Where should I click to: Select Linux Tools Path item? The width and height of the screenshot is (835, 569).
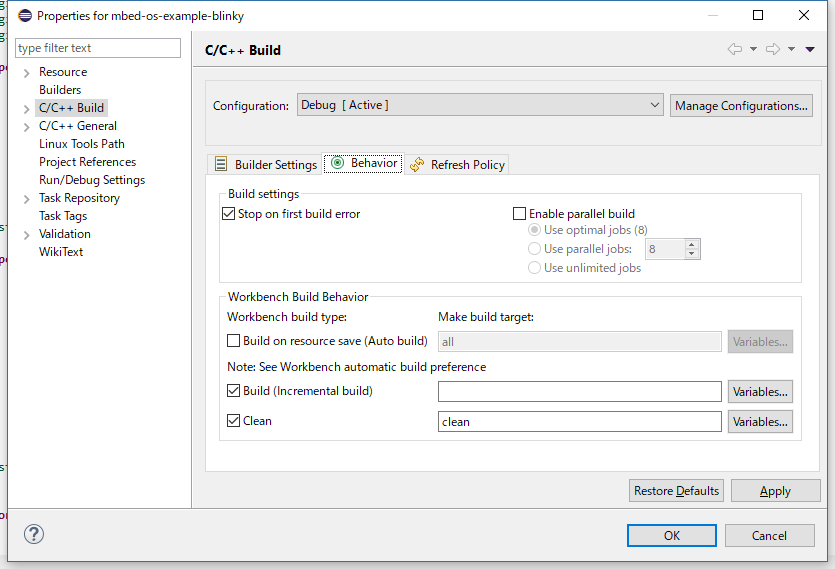81,144
